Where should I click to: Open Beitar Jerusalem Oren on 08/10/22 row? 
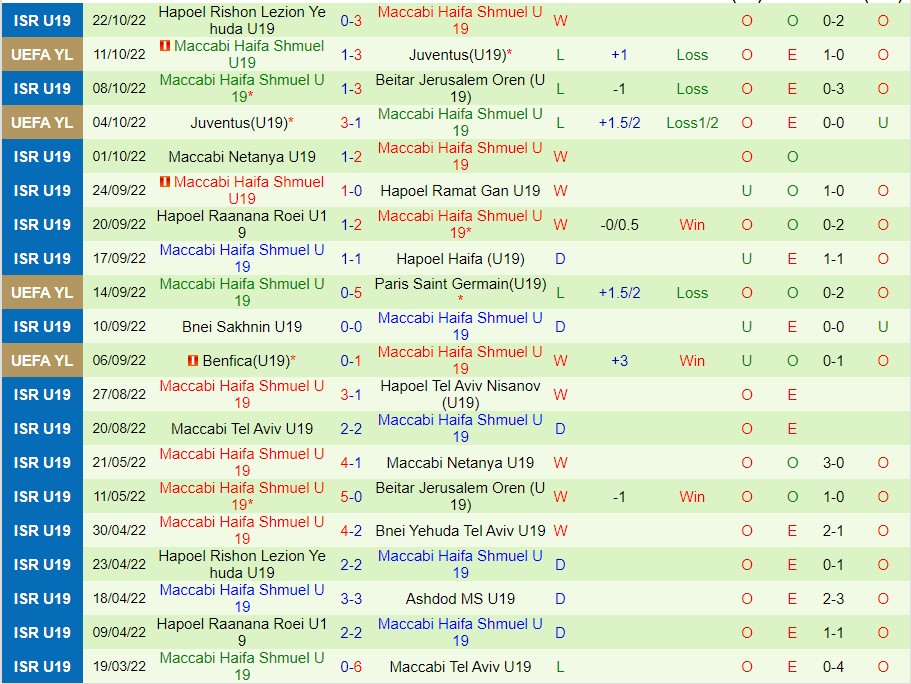[460, 88]
